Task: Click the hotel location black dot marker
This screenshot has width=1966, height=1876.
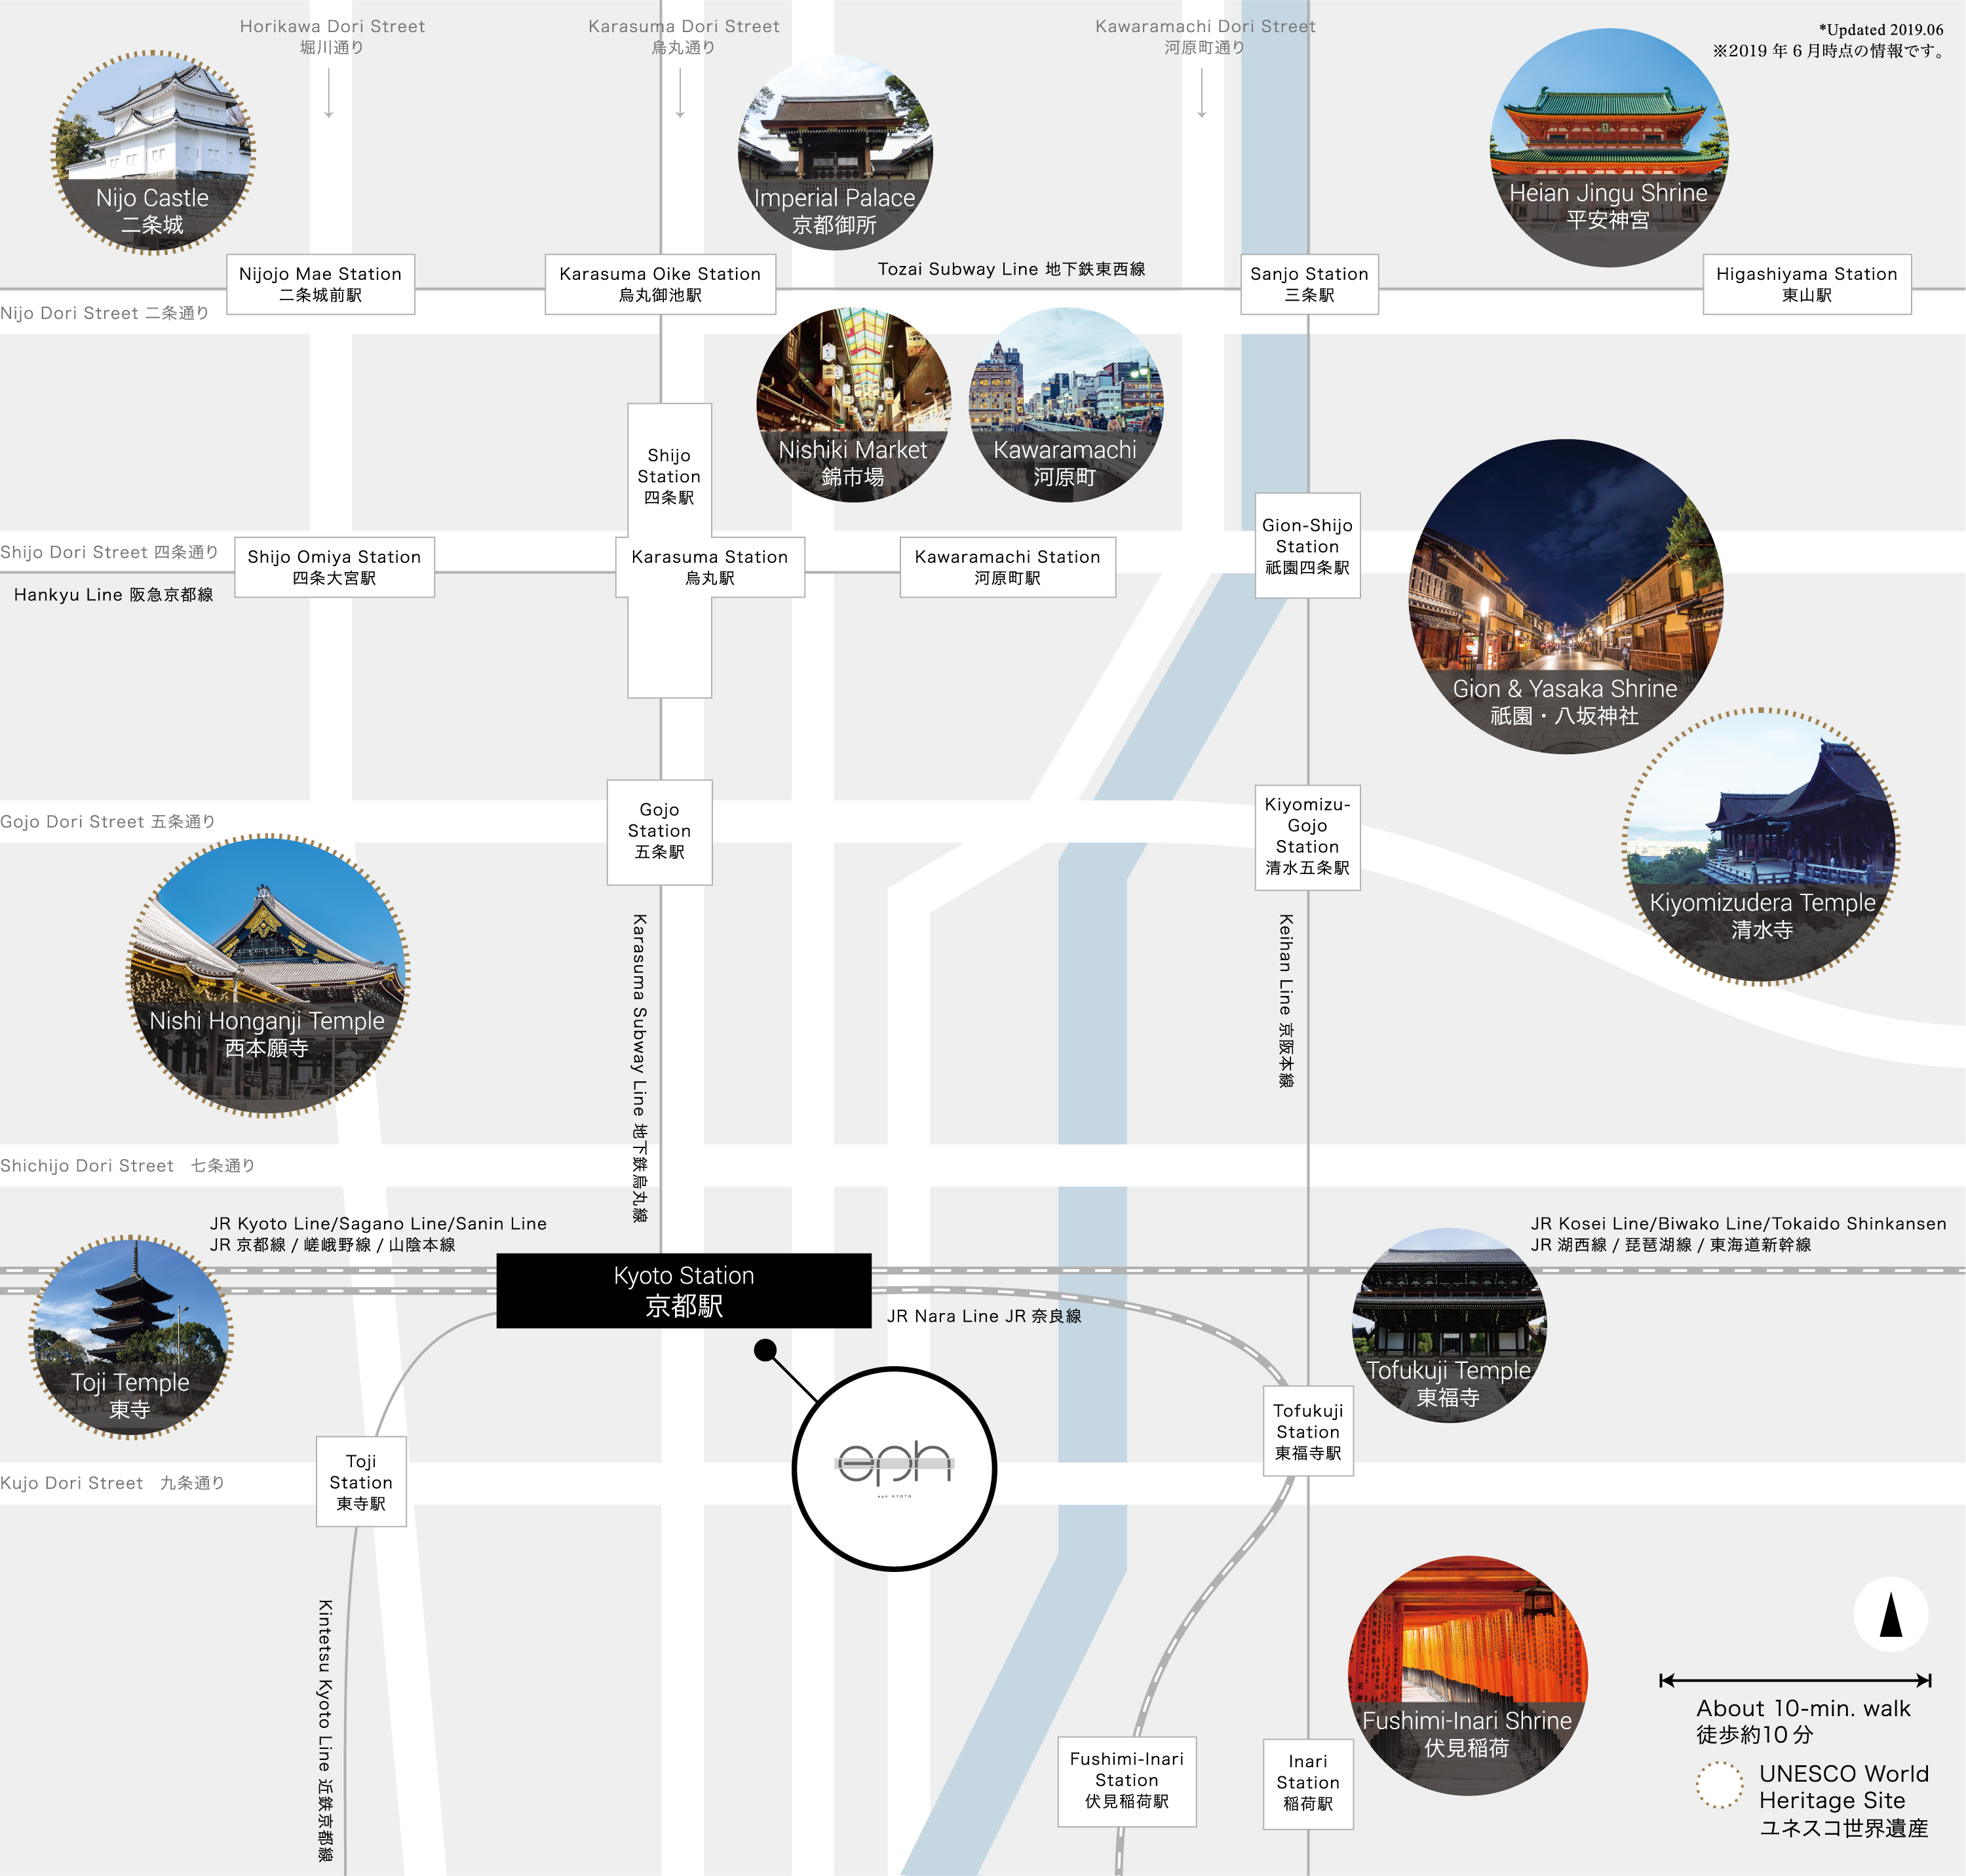Action: [765, 1351]
